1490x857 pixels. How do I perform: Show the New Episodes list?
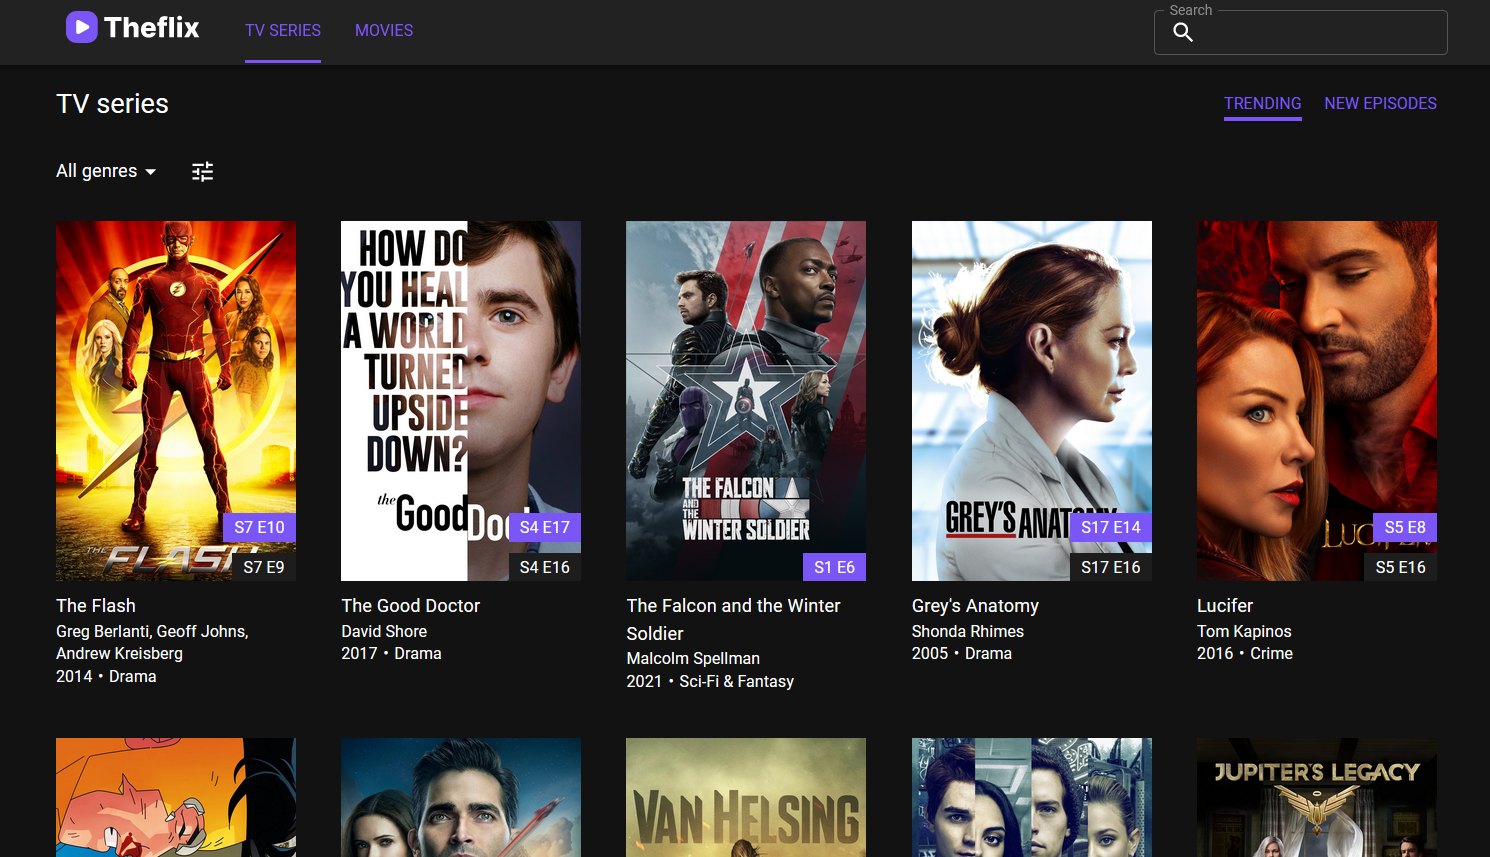click(1380, 104)
